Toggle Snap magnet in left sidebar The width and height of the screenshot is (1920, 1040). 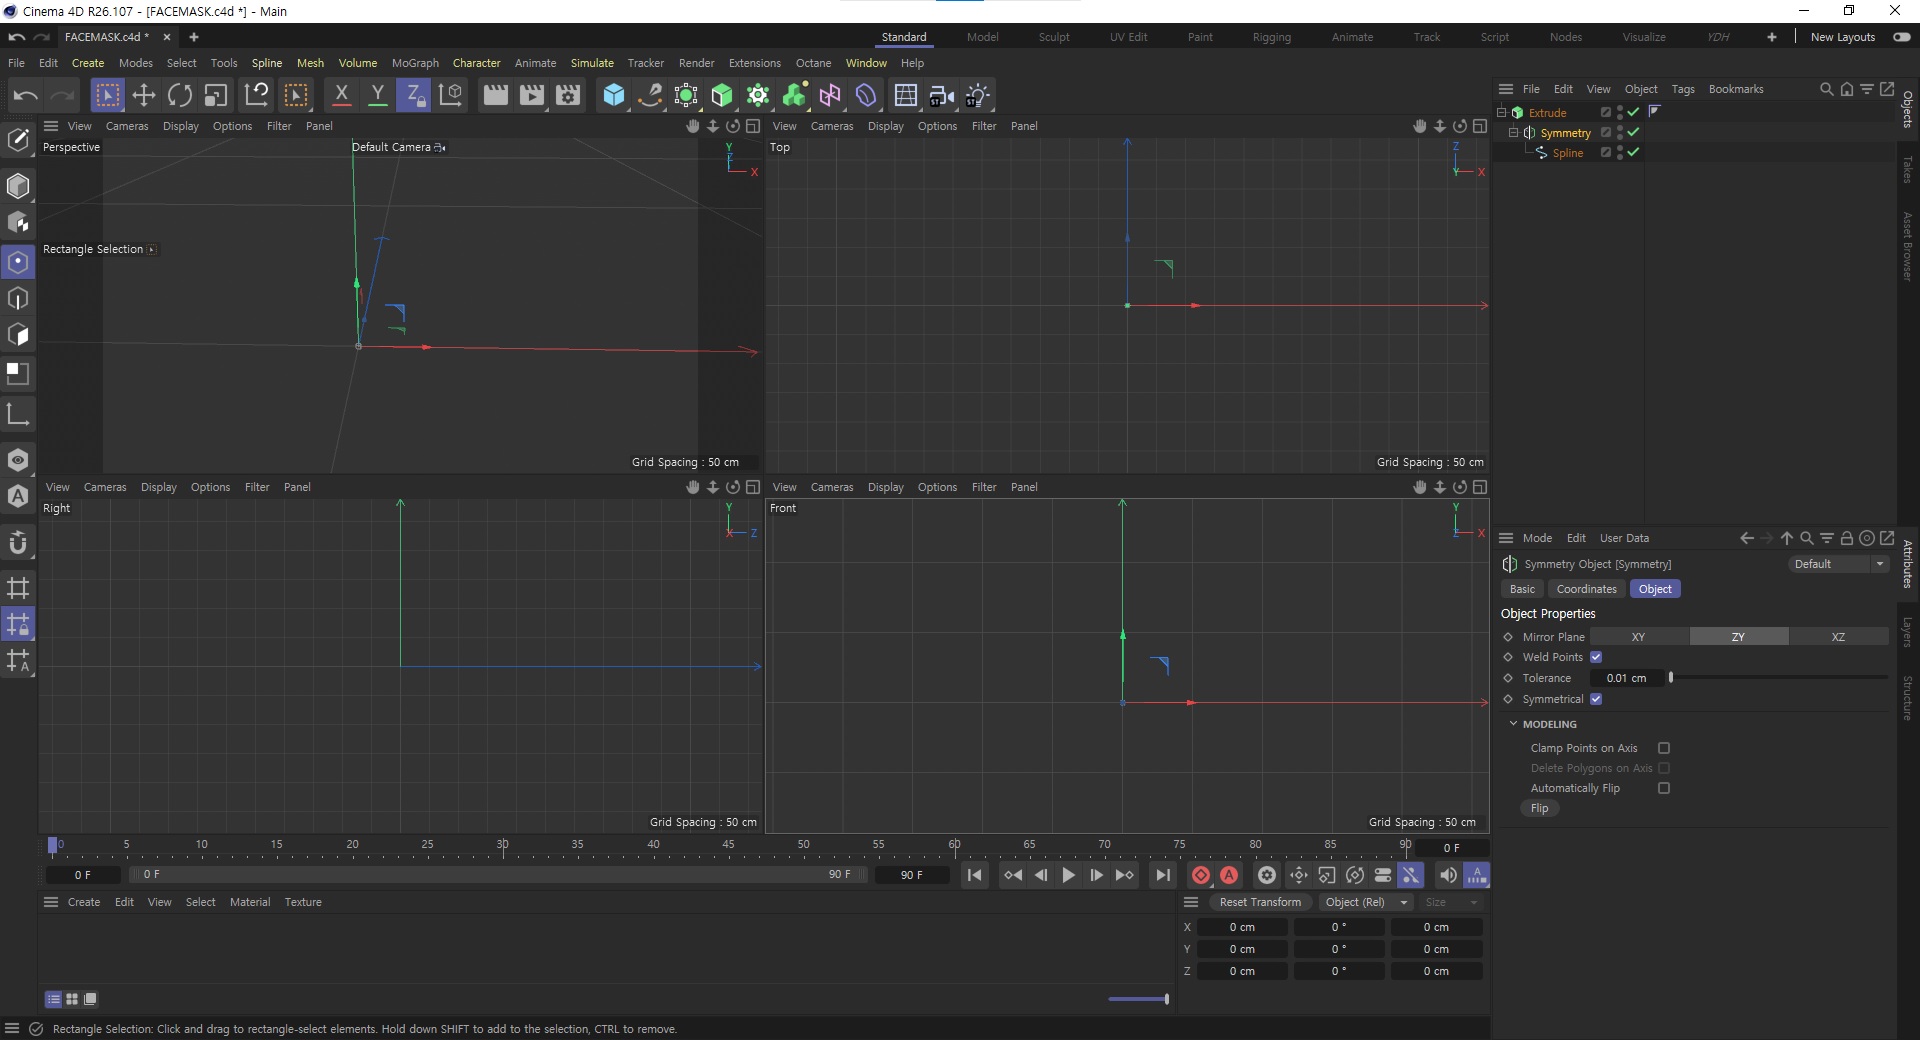tap(18, 543)
